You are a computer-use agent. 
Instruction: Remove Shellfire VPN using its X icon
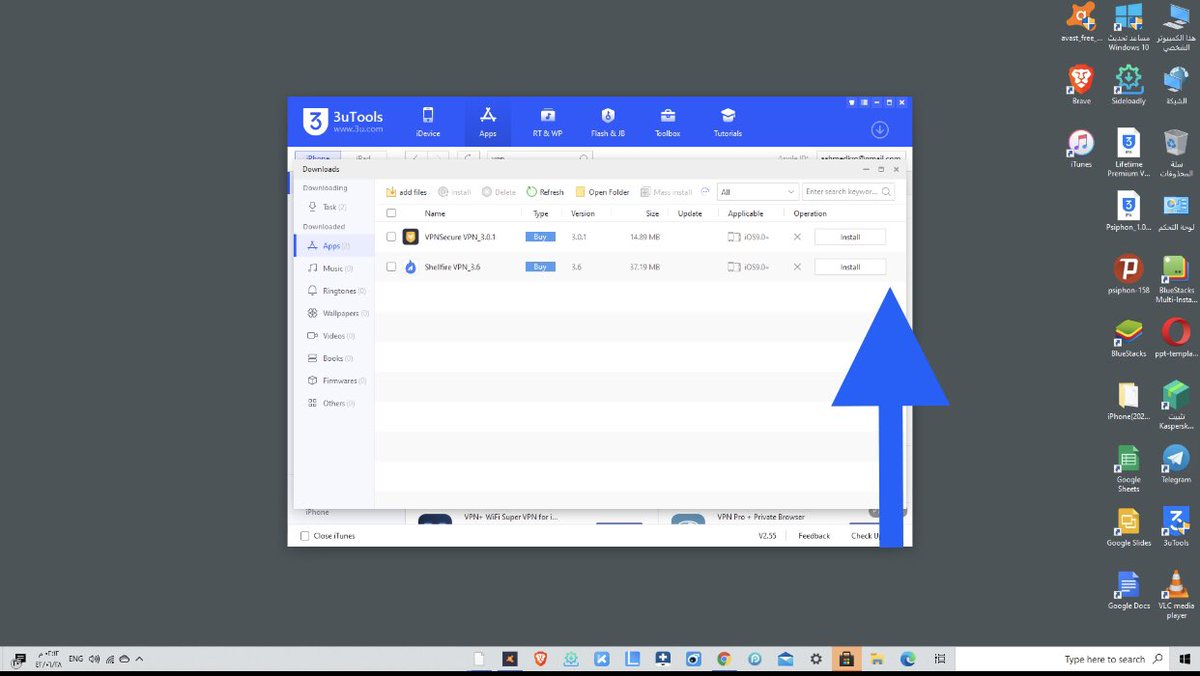[x=797, y=267]
